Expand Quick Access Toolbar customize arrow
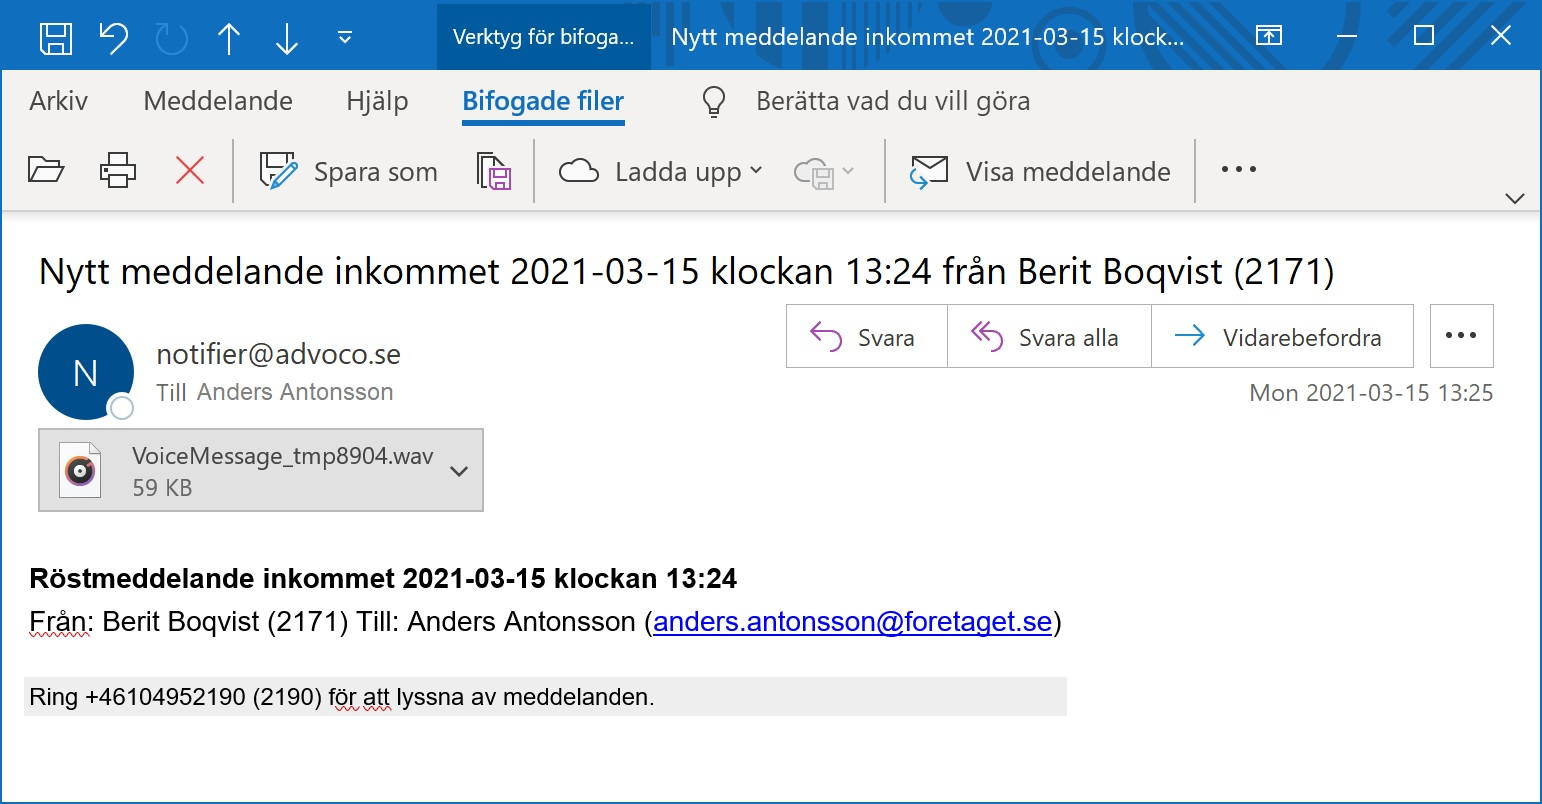This screenshot has width=1542, height=804. (x=345, y=38)
